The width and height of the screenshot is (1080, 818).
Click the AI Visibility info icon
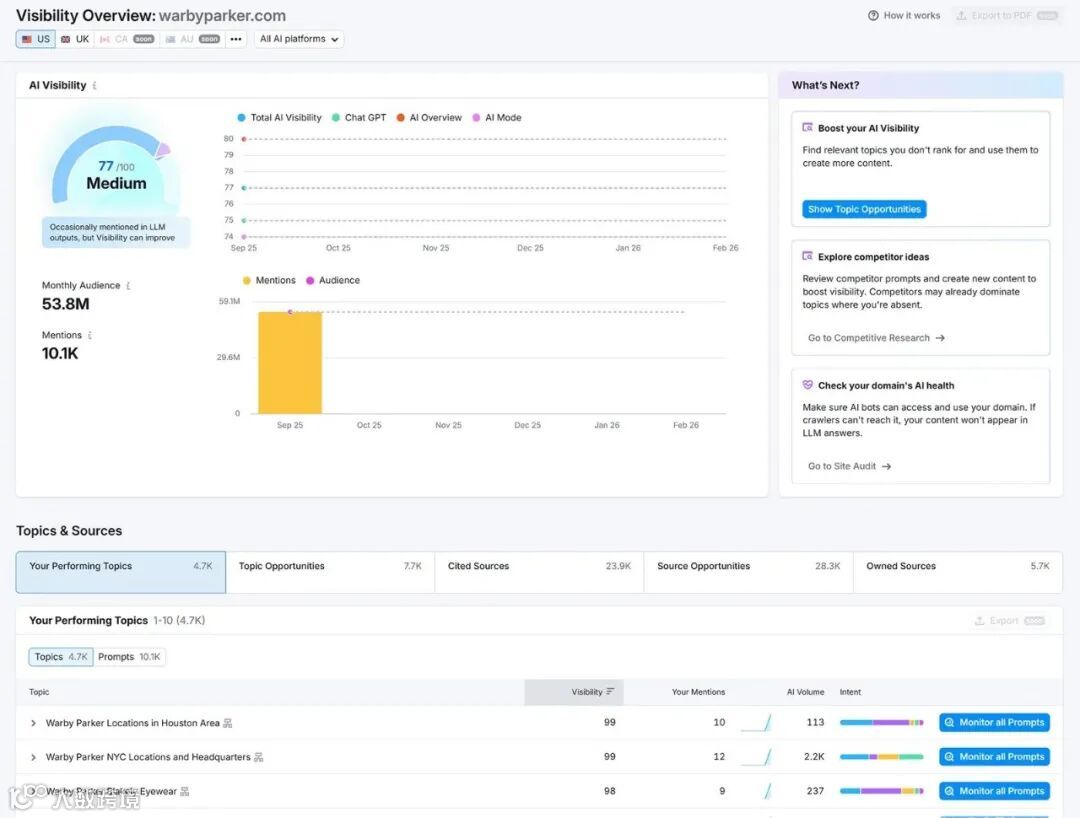(x=94, y=85)
